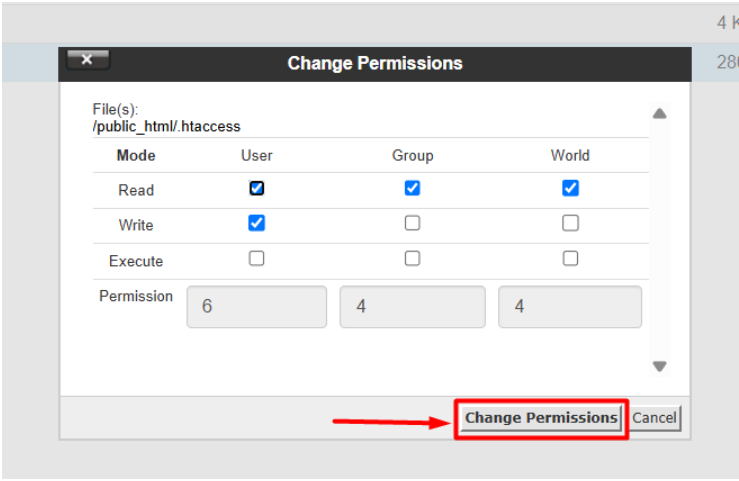This screenshot has height=481, width=739.
Task: Uncheck the User Read permission
Action: (x=257, y=188)
